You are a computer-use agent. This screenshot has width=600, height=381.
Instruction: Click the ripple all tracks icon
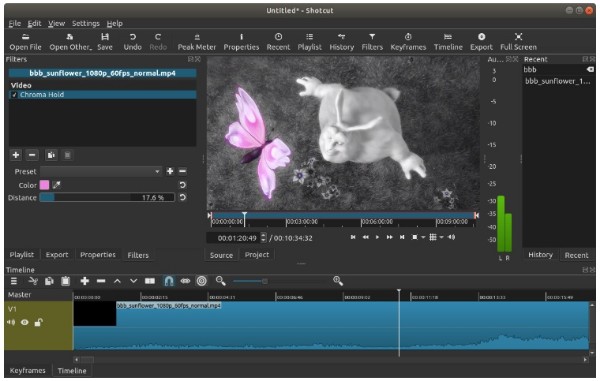pos(202,281)
